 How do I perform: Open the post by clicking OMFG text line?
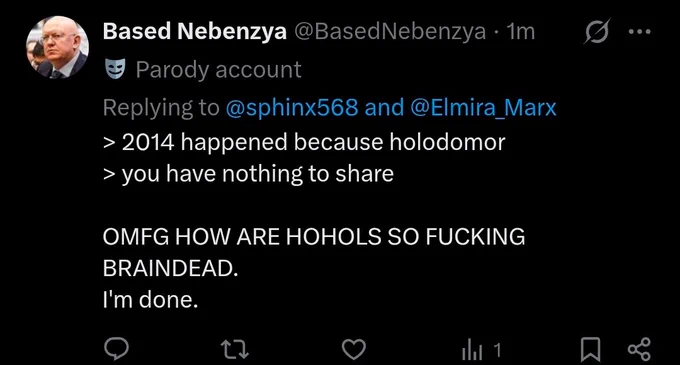click(x=314, y=237)
